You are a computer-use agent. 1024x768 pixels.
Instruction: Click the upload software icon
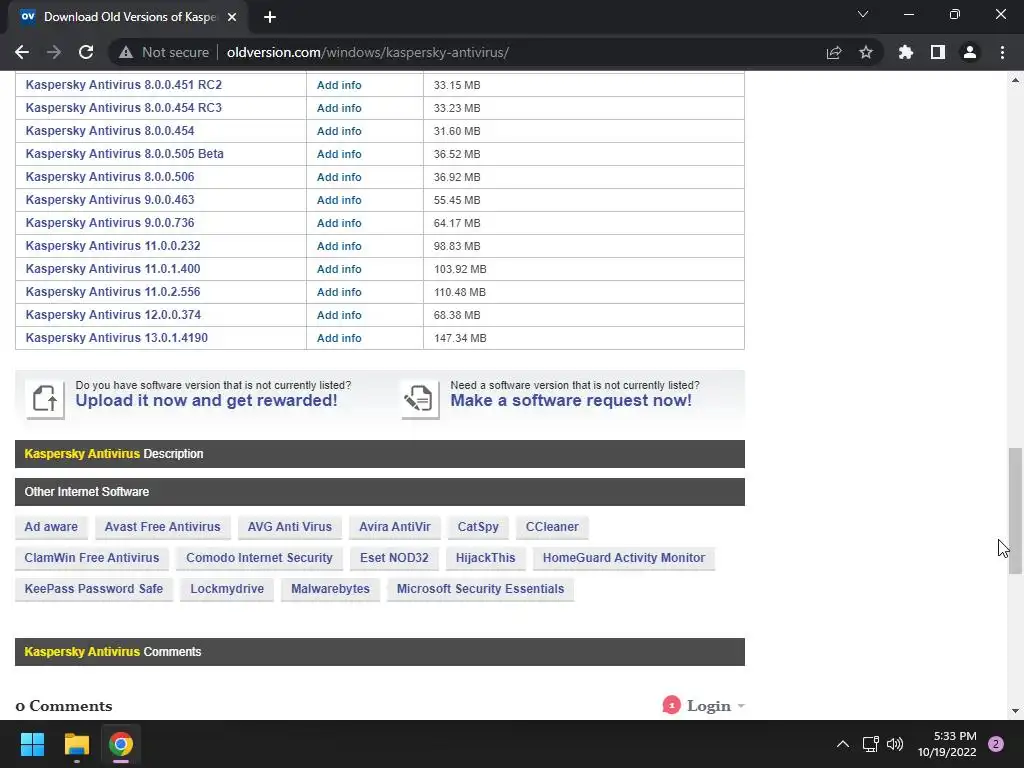[45, 398]
